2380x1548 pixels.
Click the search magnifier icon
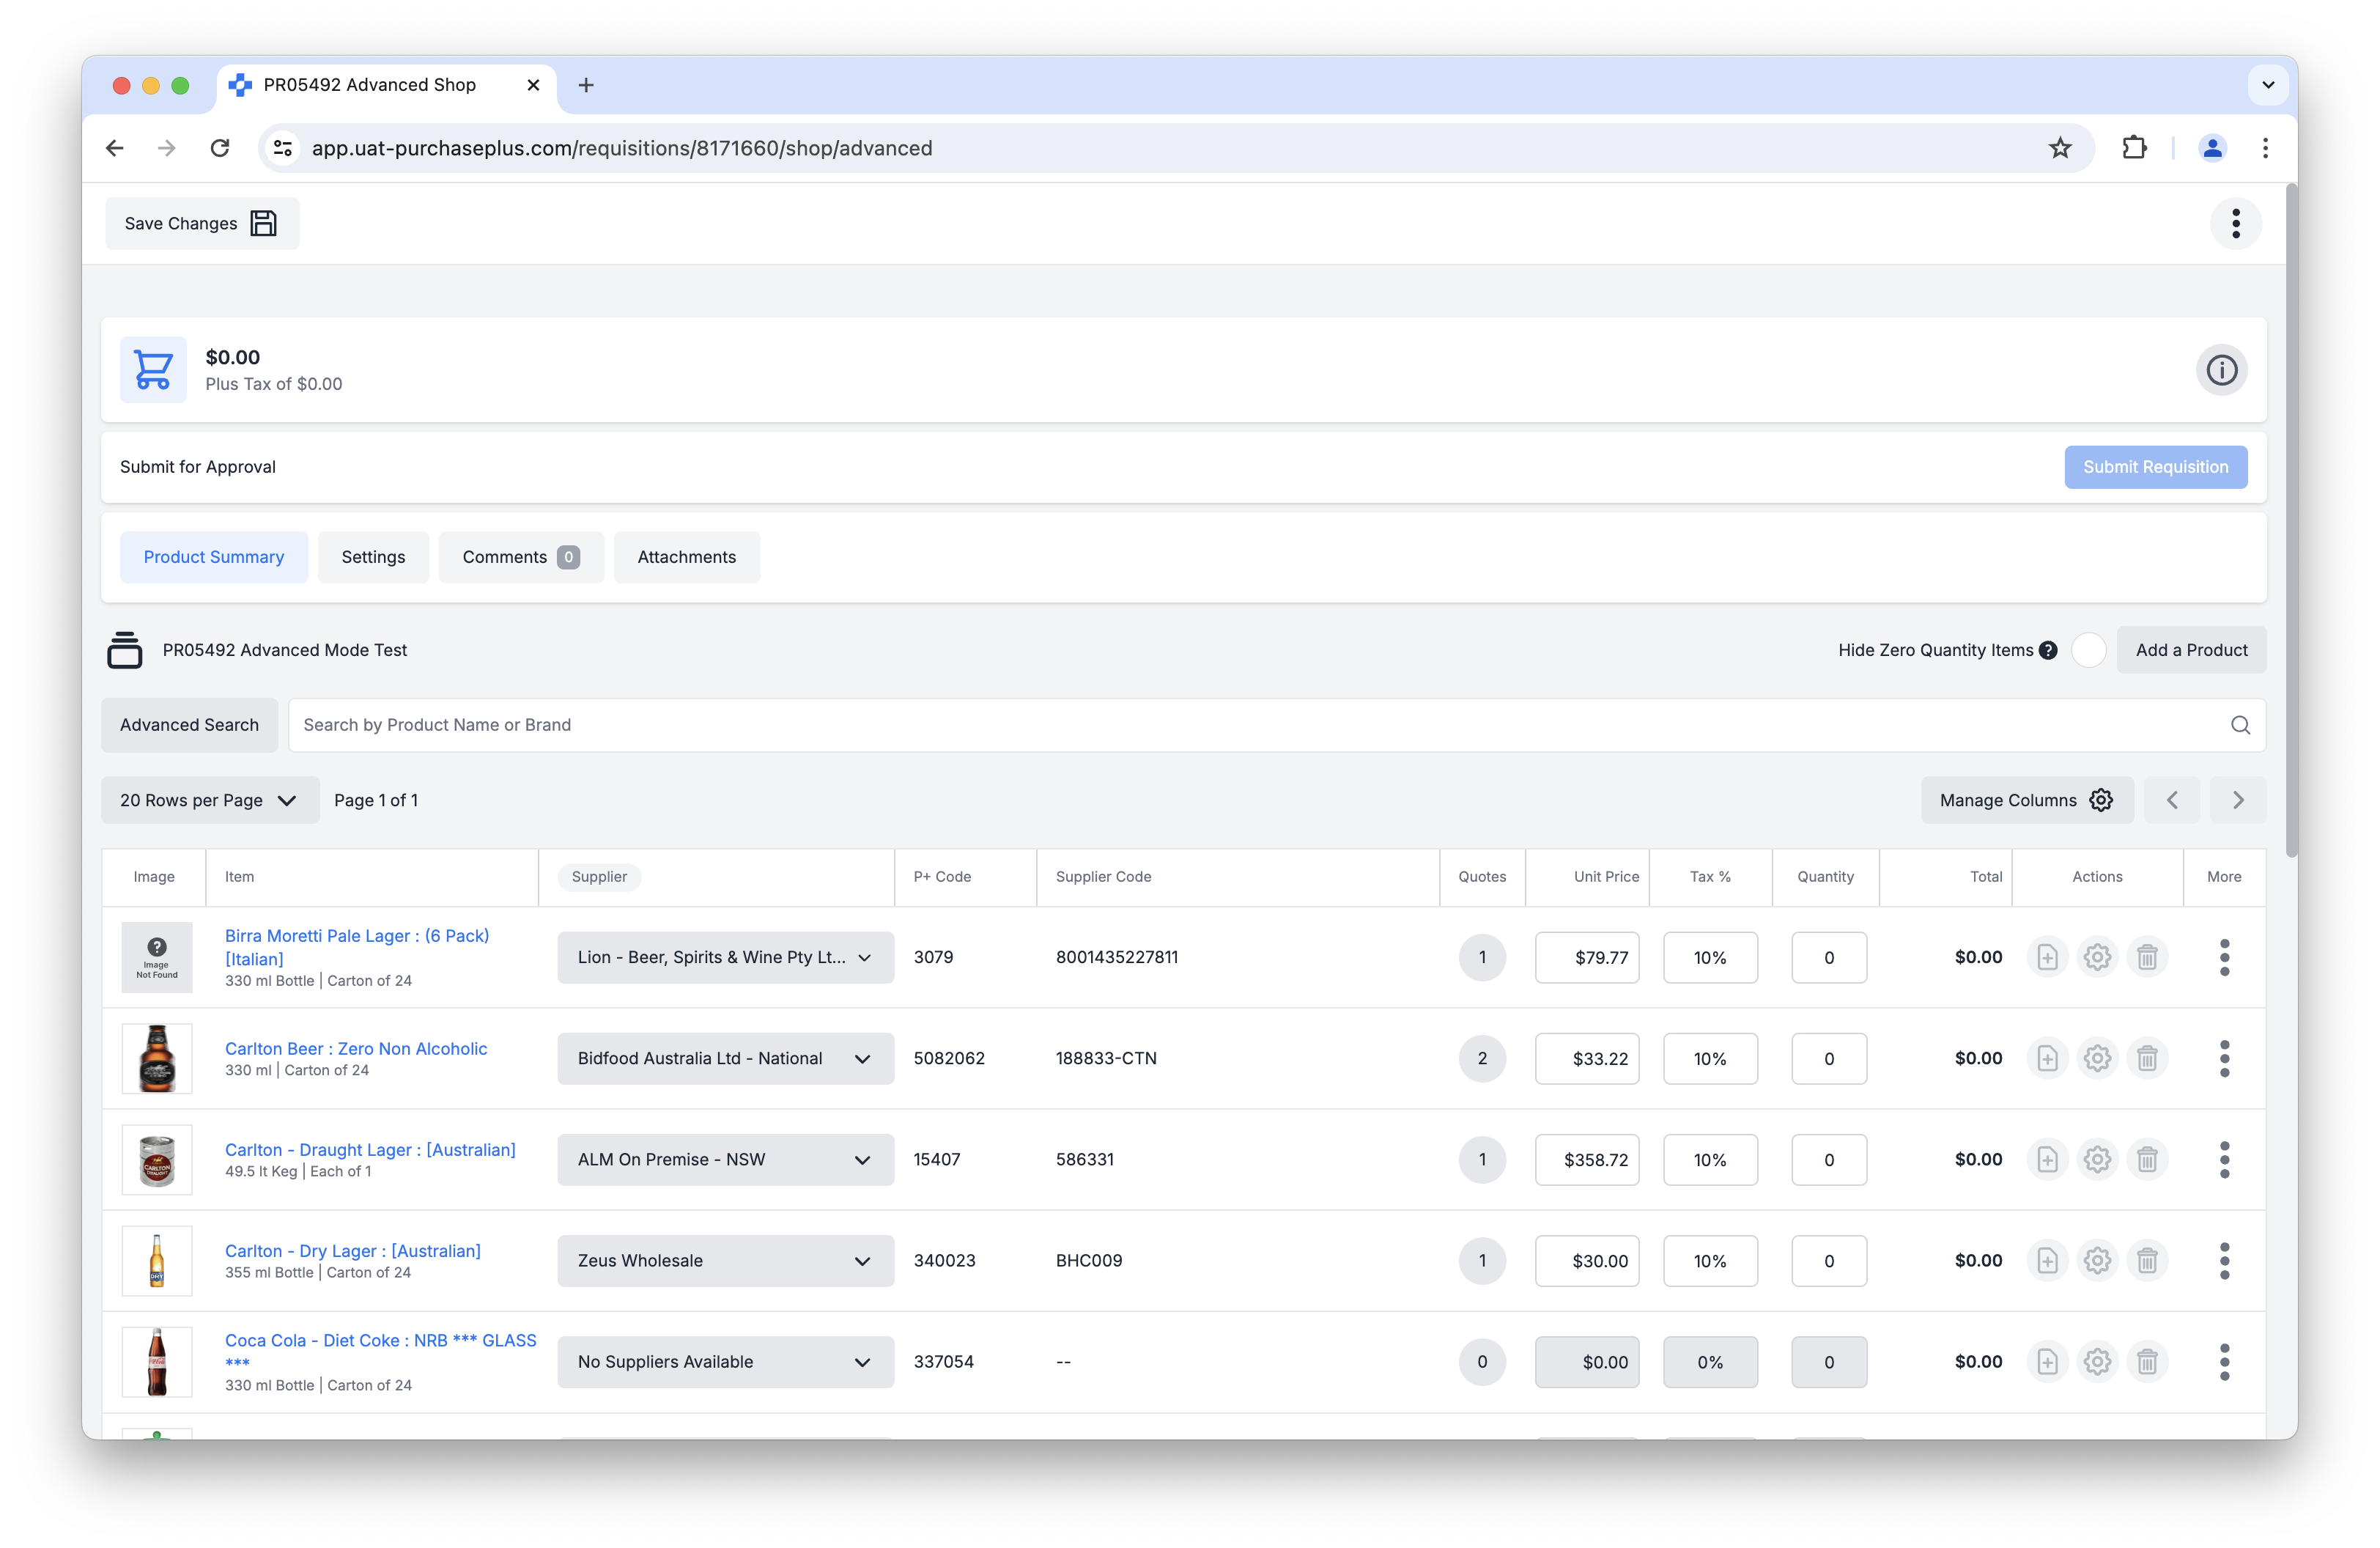pyautogui.click(x=2240, y=725)
